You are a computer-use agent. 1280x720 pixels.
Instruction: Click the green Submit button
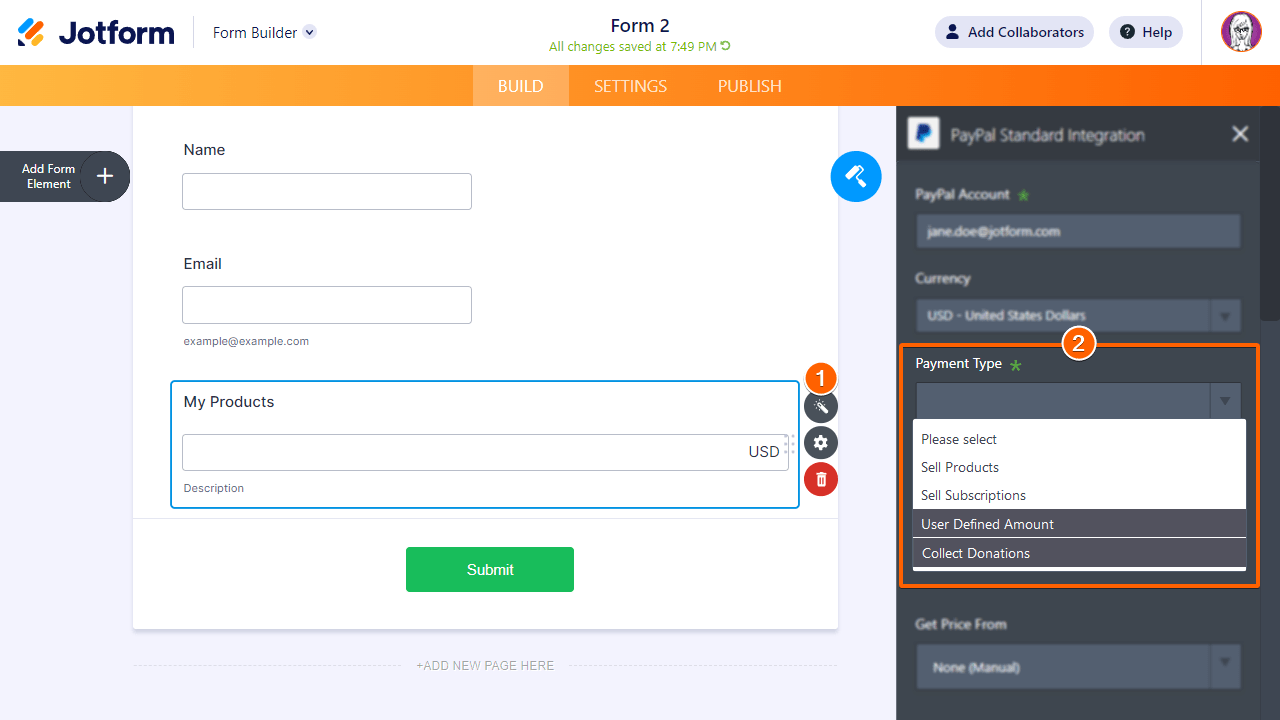pos(490,569)
